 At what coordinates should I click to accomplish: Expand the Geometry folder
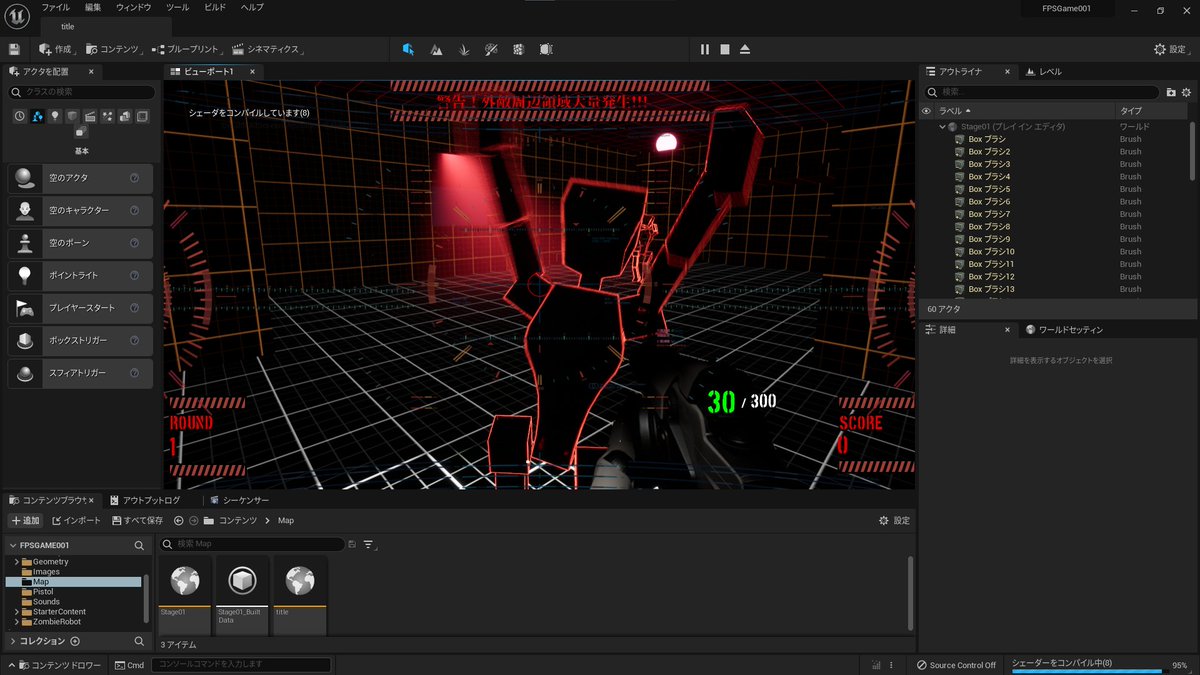pyautogui.click(x=15, y=562)
